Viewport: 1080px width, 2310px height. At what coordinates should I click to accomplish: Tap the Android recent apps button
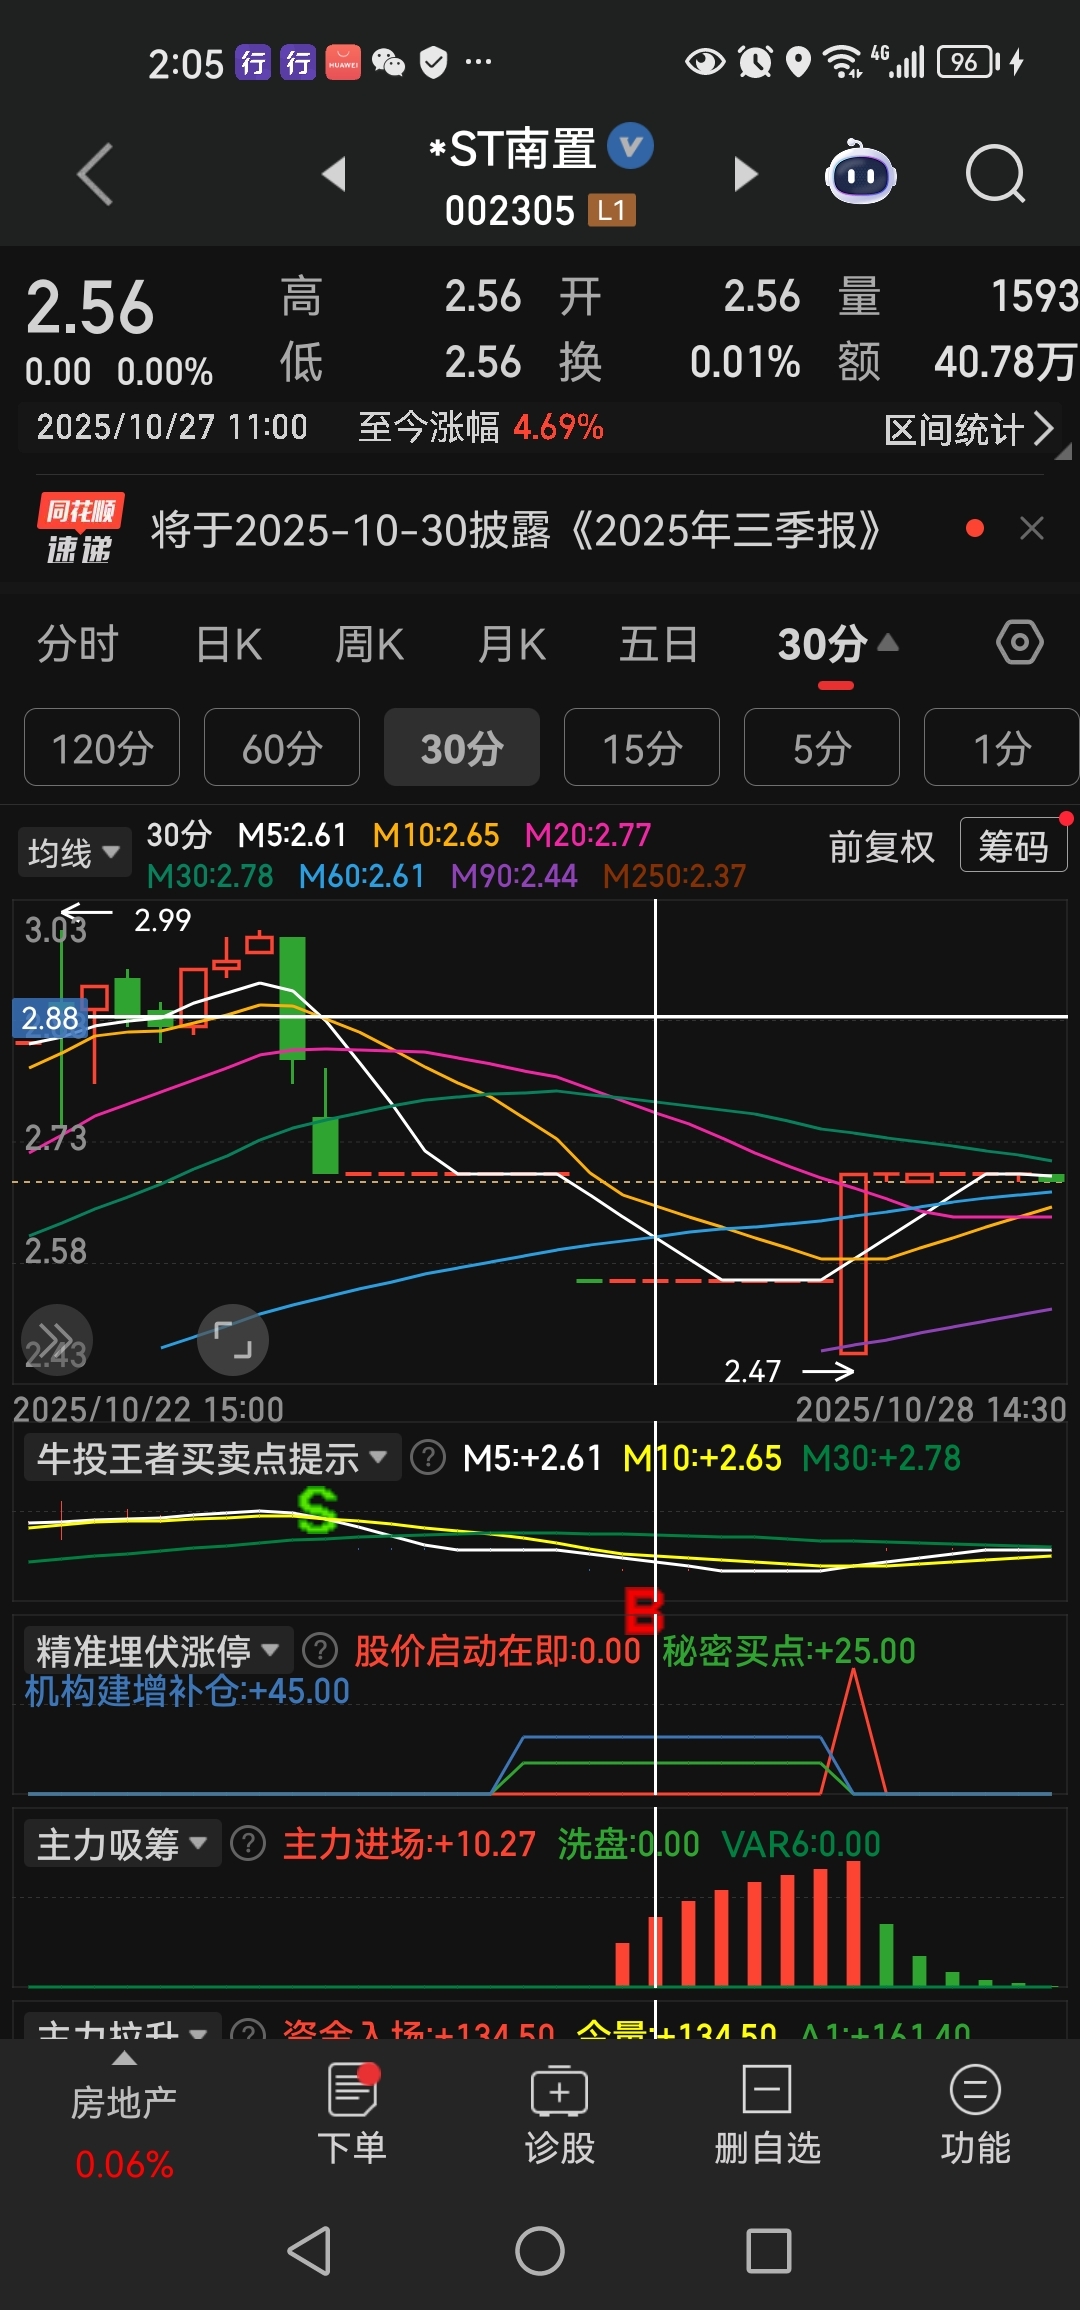pos(769,2251)
